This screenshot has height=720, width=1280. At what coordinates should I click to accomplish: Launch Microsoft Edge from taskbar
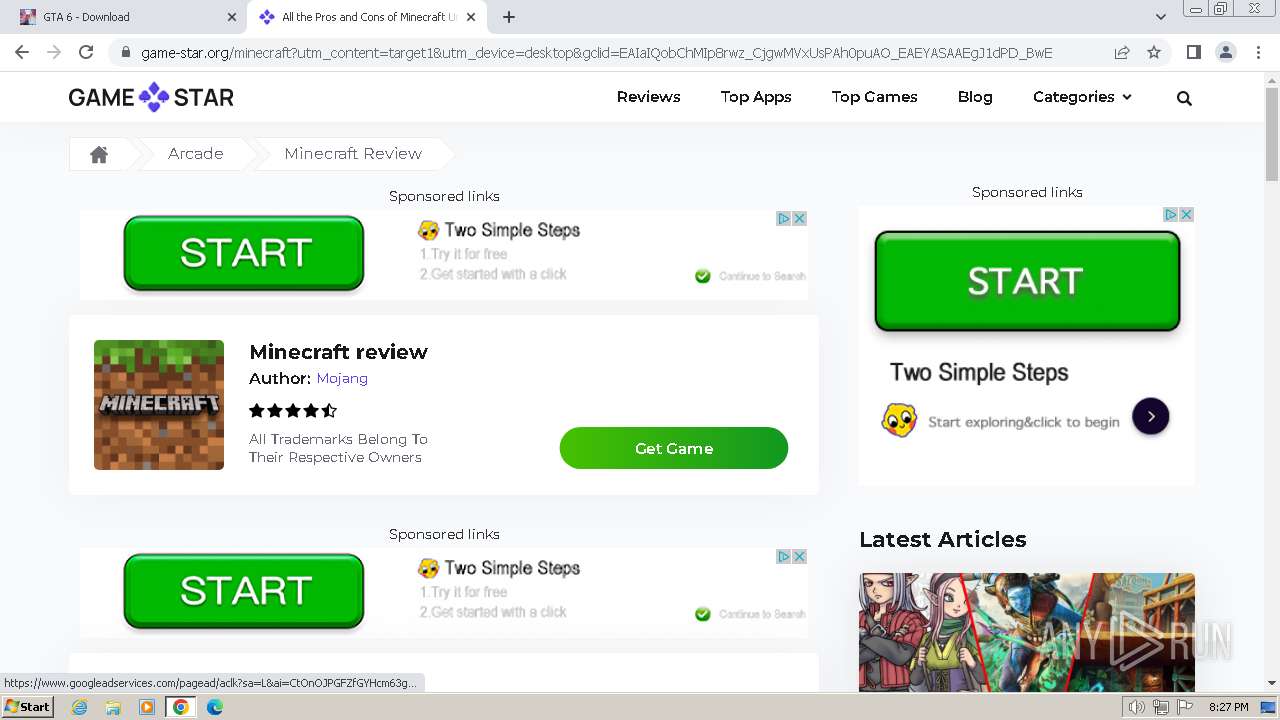(x=214, y=707)
